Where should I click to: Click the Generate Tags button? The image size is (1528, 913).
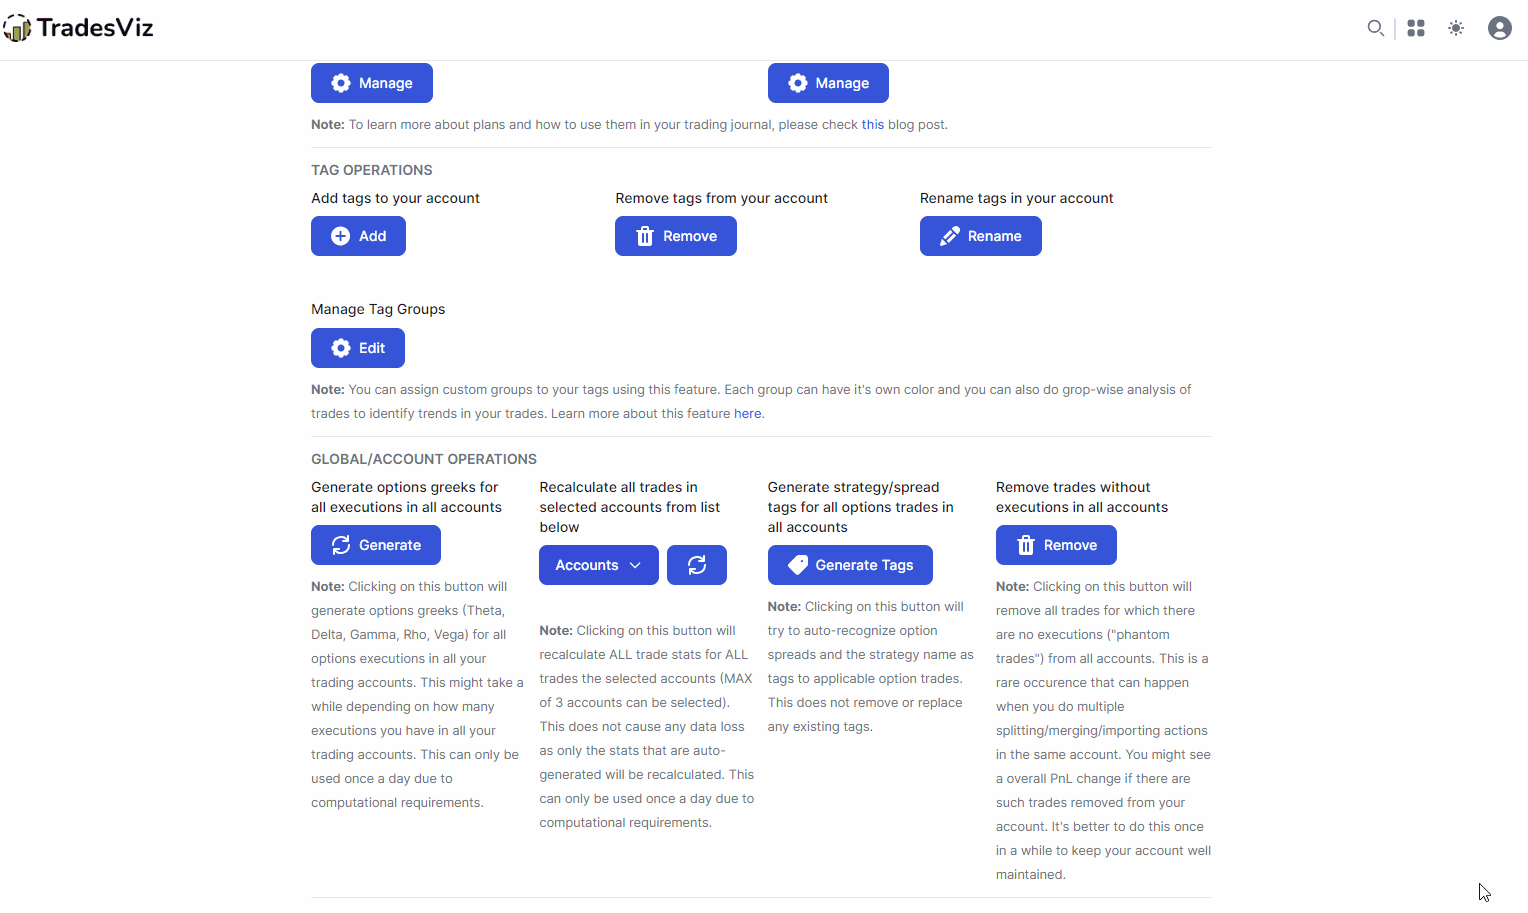pyautogui.click(x=850, y=565)
